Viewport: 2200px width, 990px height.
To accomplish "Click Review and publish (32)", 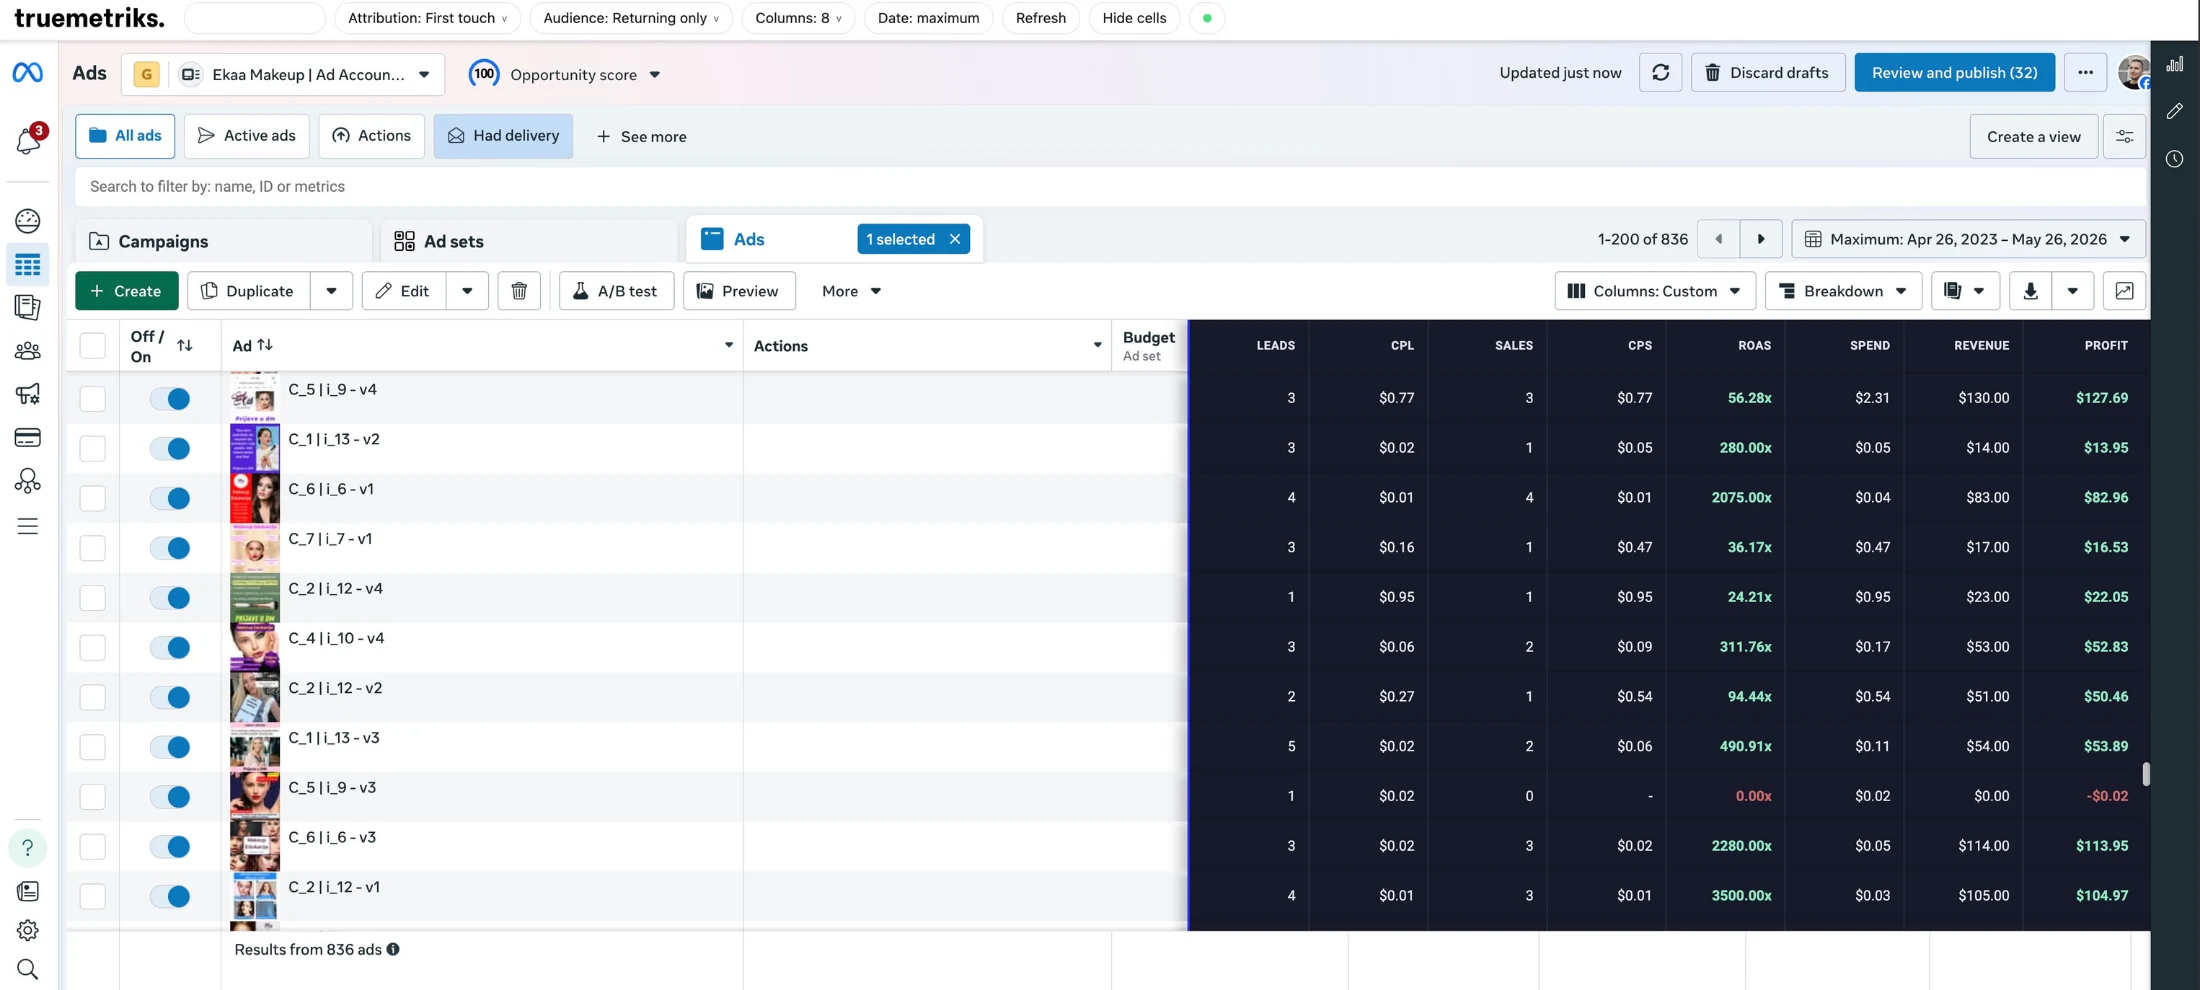I will tap(1954, 73).
